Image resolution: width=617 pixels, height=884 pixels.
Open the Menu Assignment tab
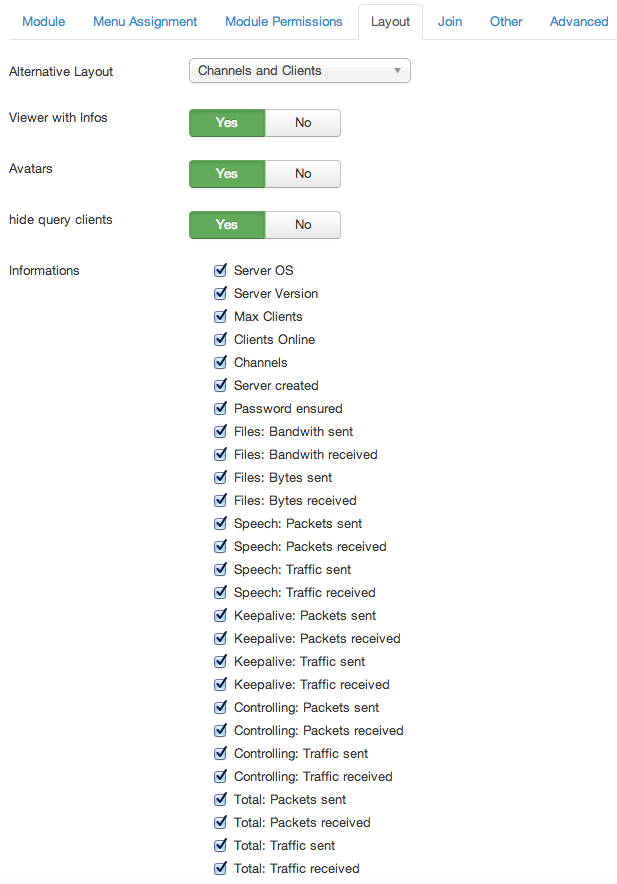tap(145, 21)
